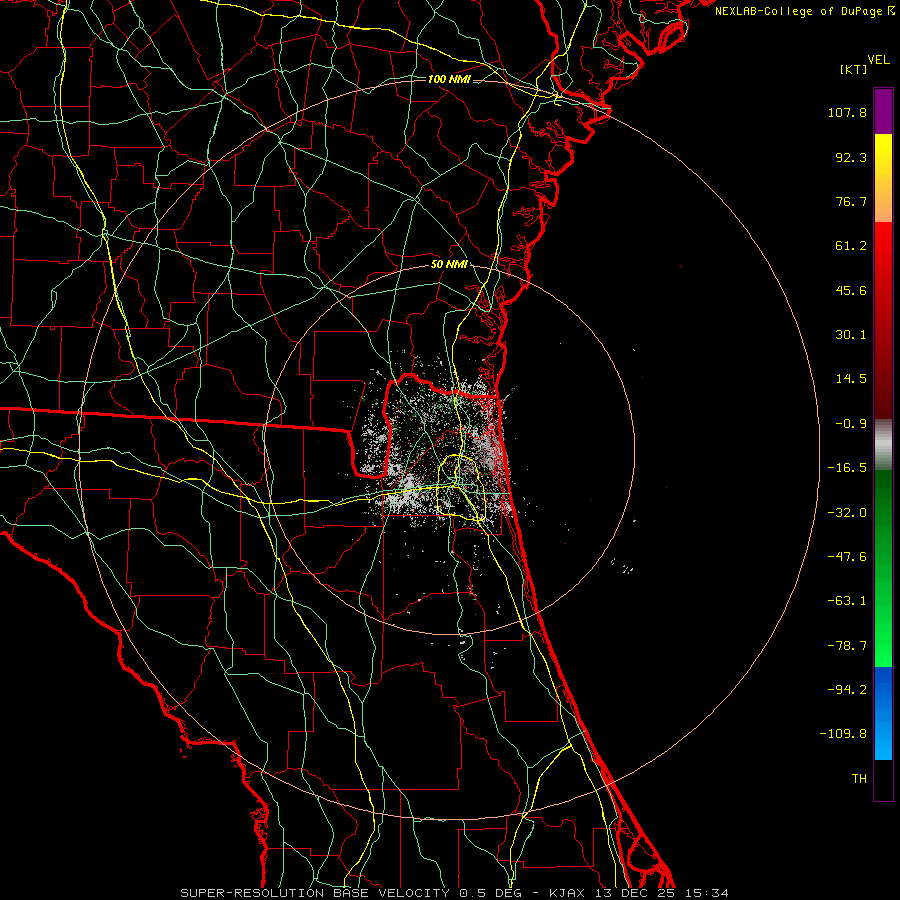Screen dimensions: 900x900
Task: Select the -63.1 velocity scale value
Action: point(847,601)
